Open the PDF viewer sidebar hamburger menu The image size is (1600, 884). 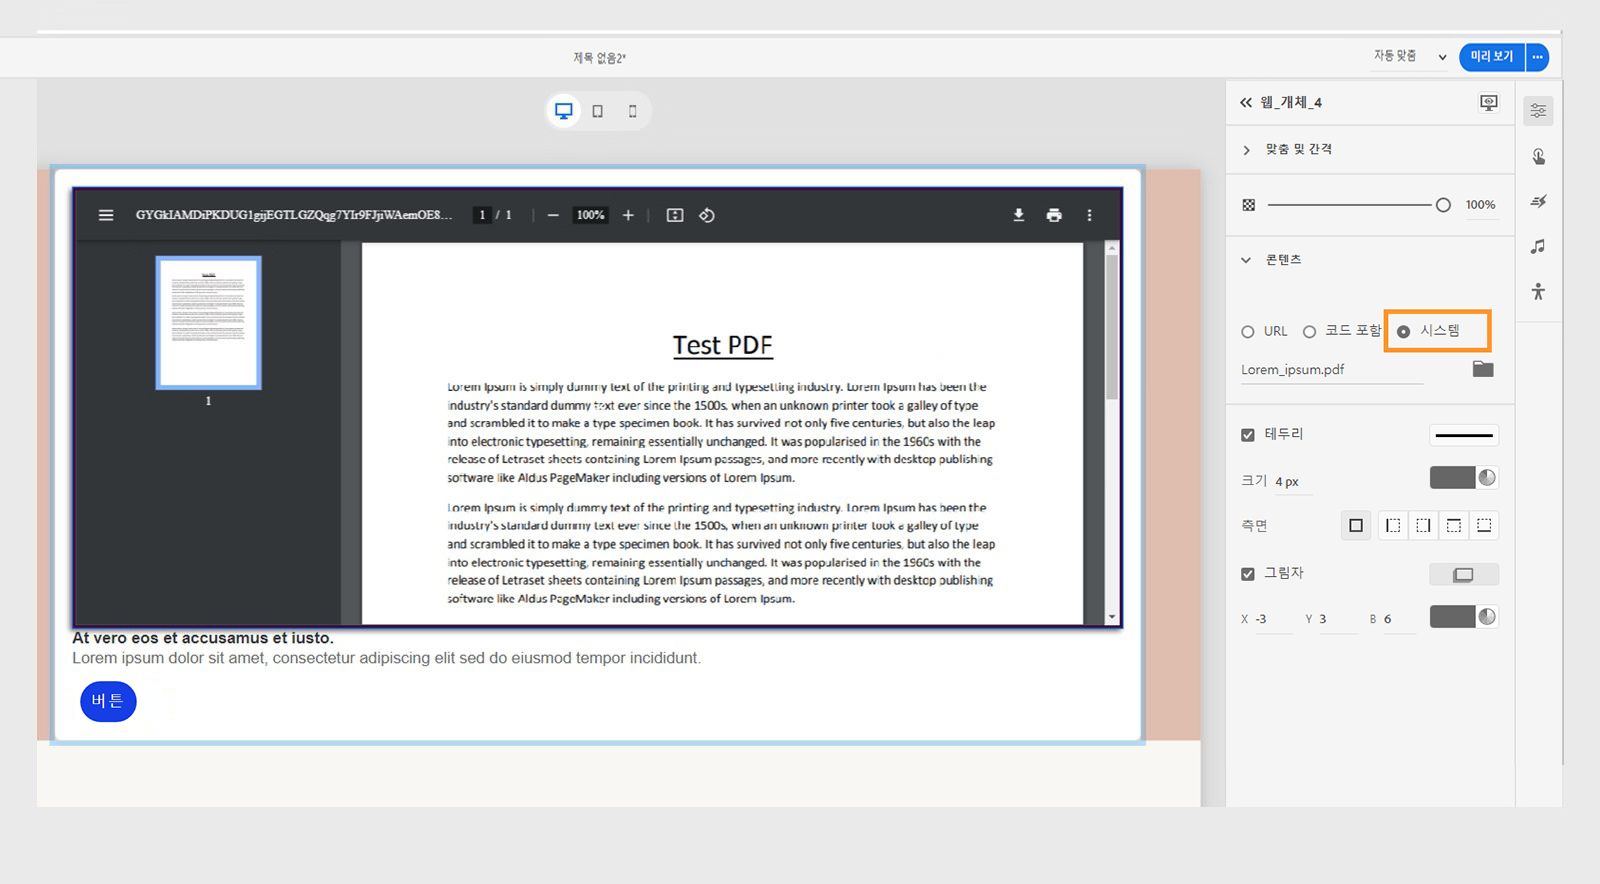click(x=106, y=215)
